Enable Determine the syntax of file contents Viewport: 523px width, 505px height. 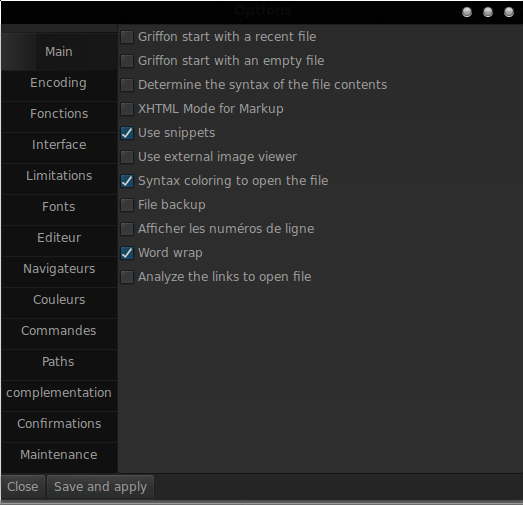tap(127, 85)
